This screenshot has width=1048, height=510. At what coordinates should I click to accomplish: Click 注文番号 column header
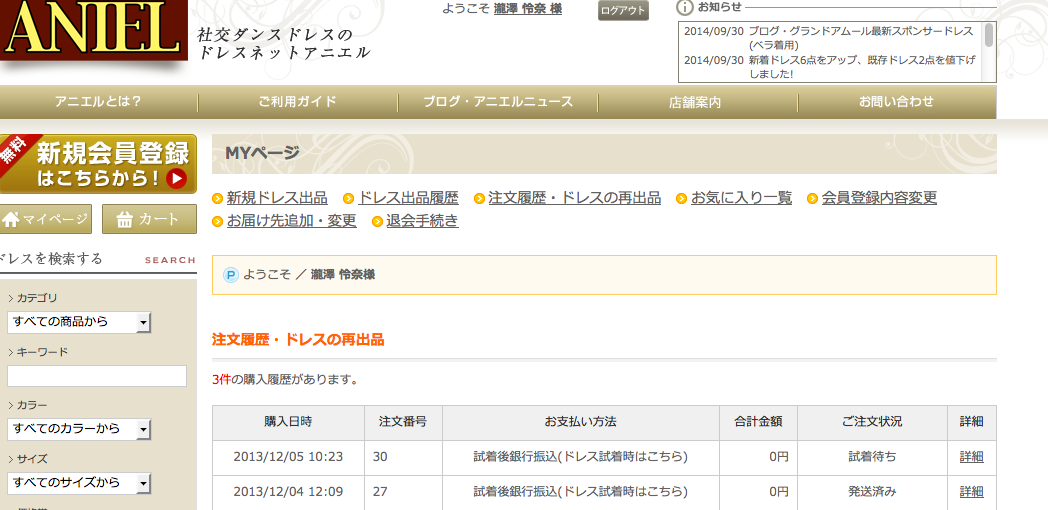coord(403,422)
